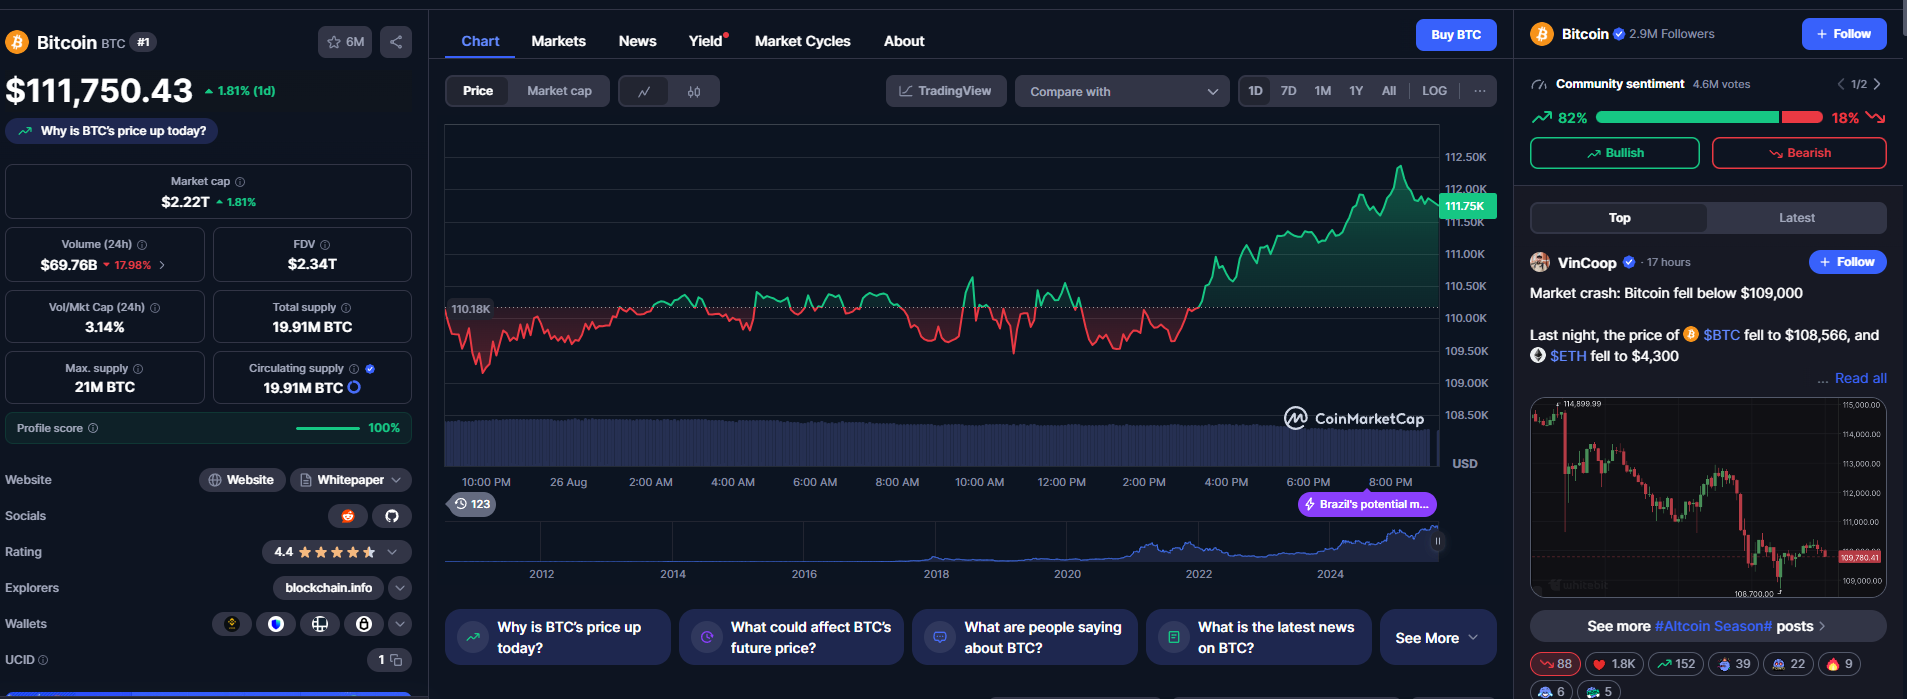The height and width of the screenshot is (699, 1907).
Task: Copy the UCID value 1
Action: pos(396,660)
